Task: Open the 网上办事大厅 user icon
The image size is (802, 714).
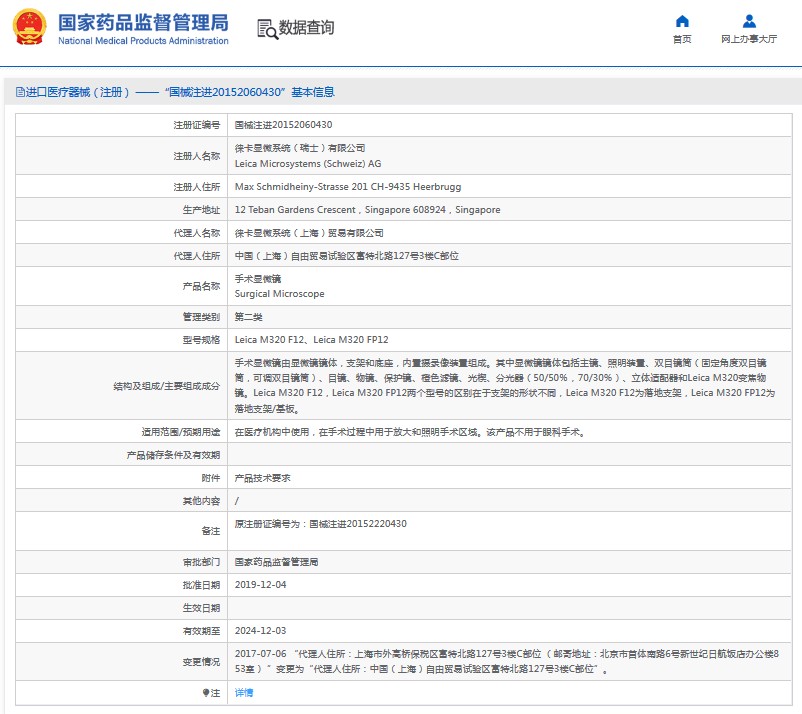Action: 748,21
